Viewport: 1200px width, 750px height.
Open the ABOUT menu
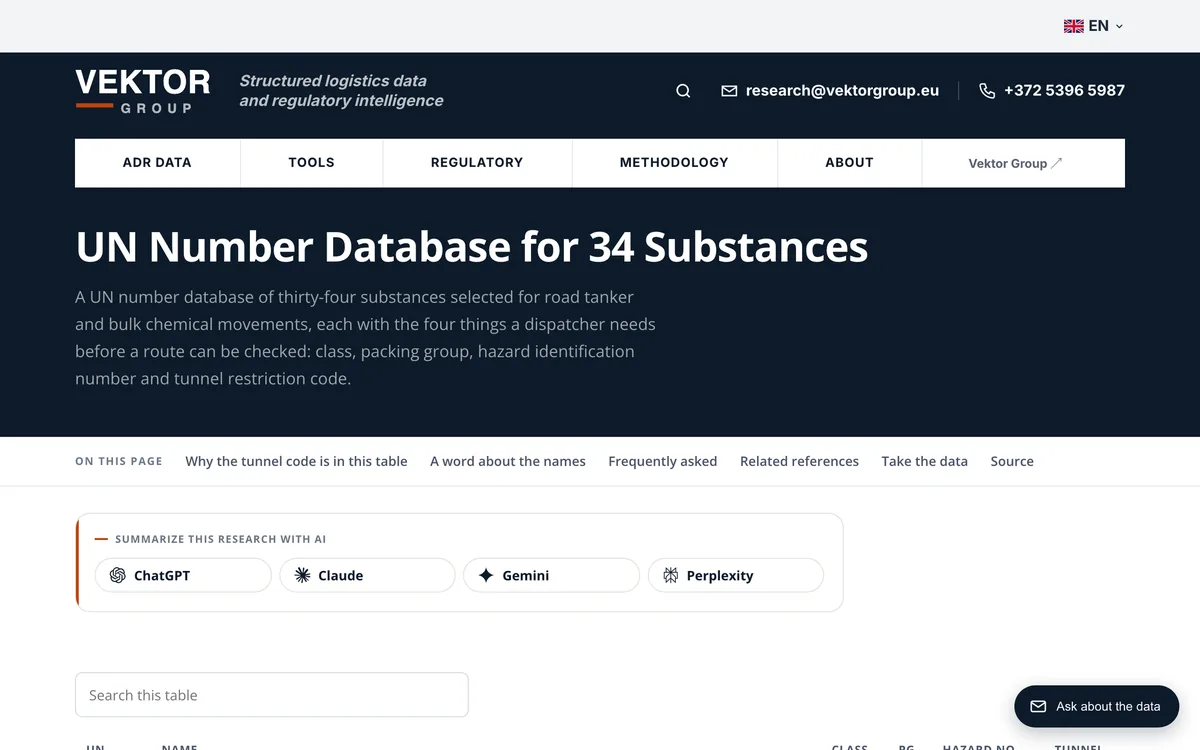849,162
